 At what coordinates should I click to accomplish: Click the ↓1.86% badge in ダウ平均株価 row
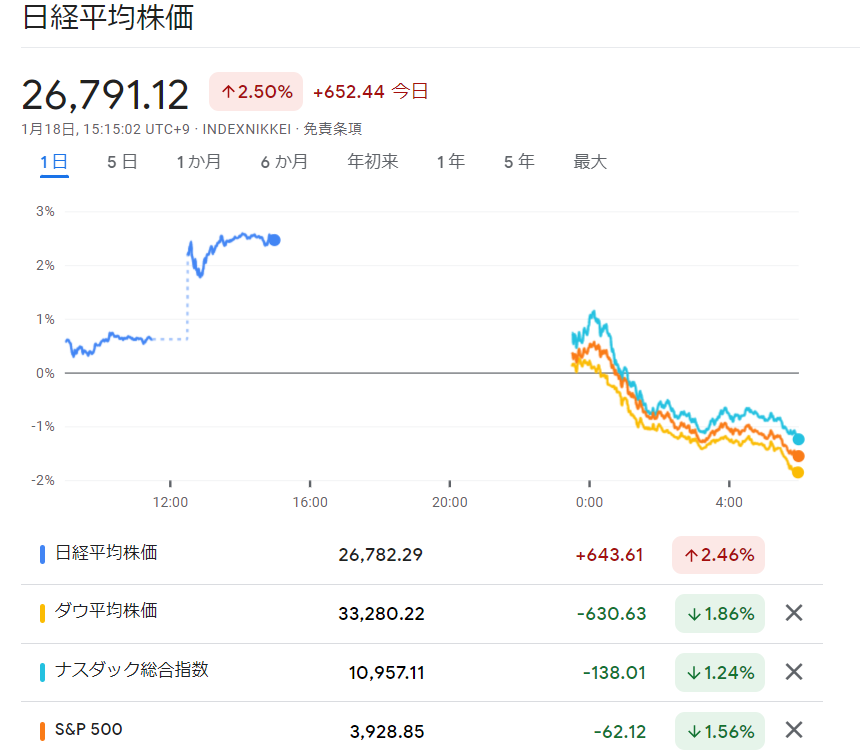pos(720,614)
